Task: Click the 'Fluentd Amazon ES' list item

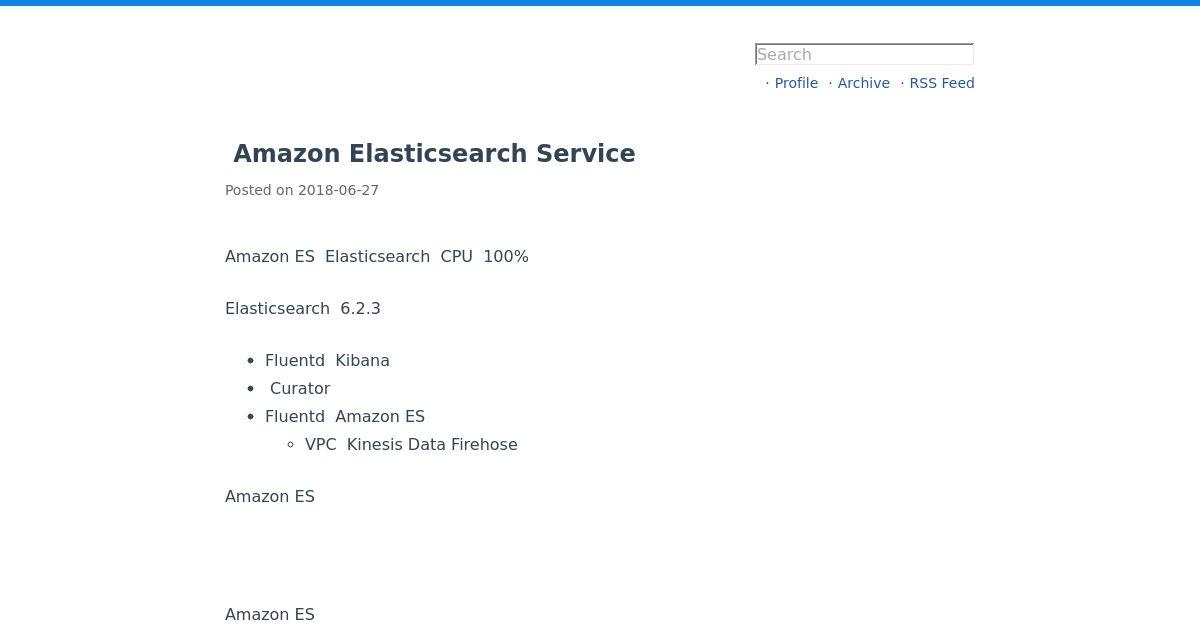Action: (x=345, y=416)
